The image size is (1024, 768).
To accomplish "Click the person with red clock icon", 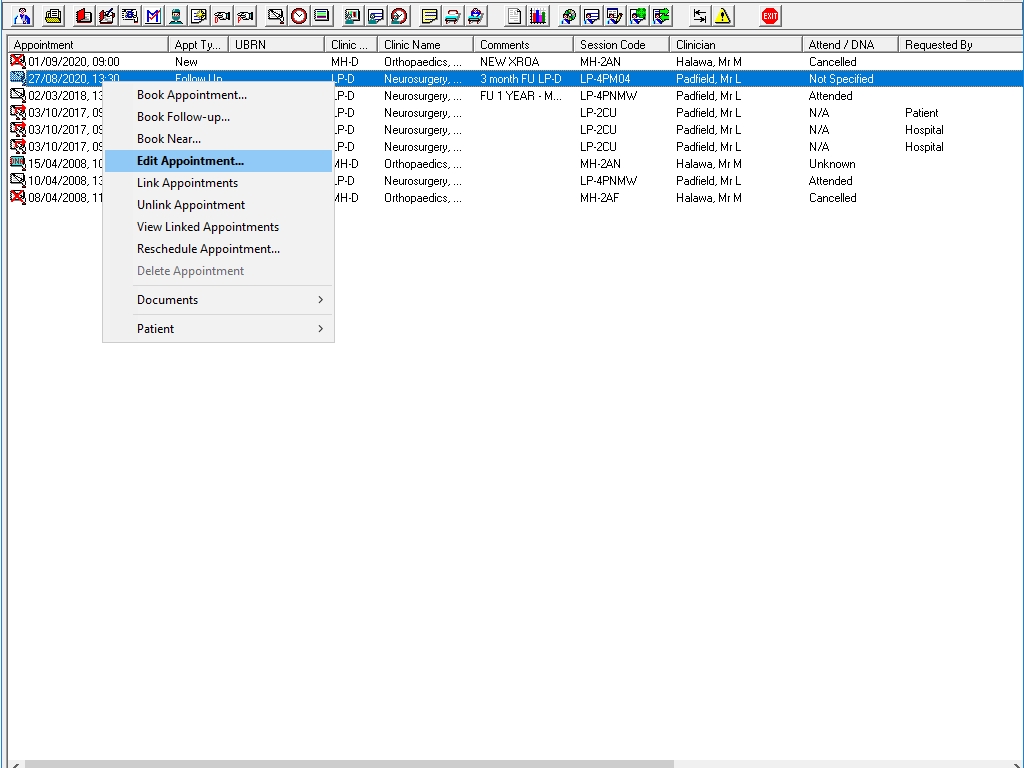I will tap(399, 16).
